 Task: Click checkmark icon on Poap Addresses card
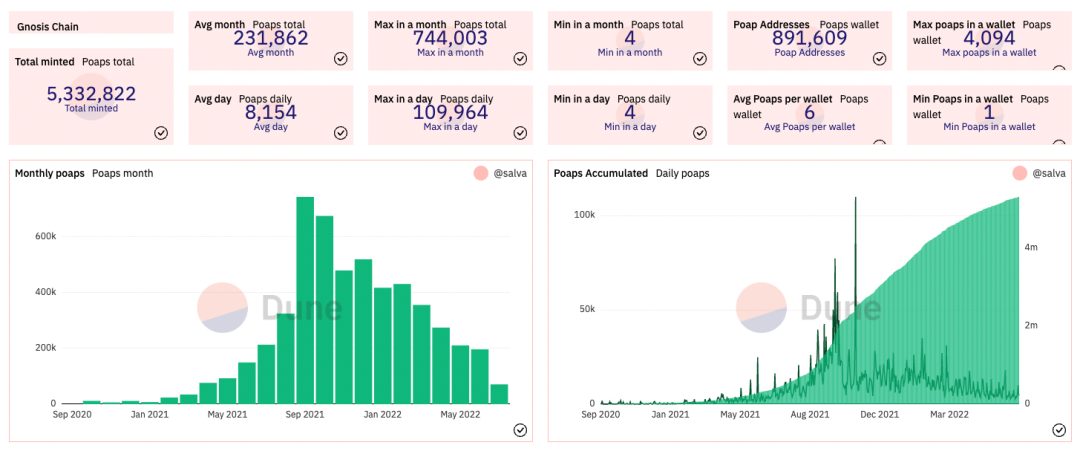pos(880,59)
